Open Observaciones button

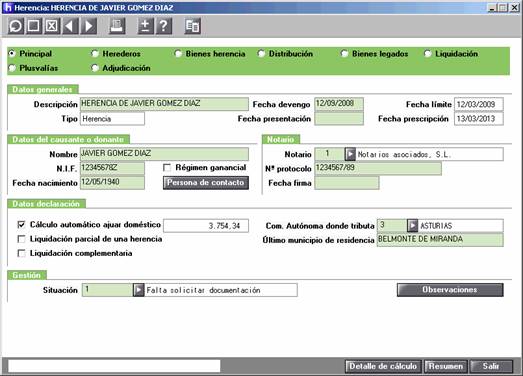[450, 290]
